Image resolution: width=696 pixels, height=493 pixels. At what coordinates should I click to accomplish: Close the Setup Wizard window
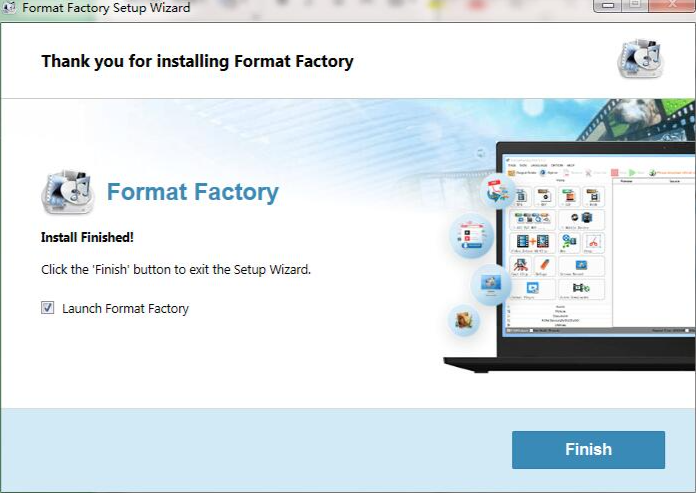click(672, 5)
